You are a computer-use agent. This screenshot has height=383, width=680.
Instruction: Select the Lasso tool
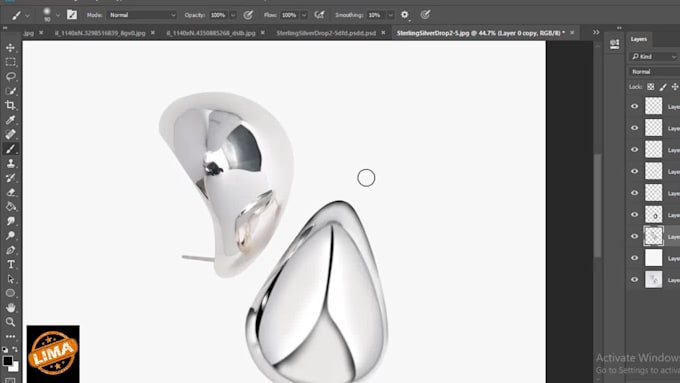pos(10,76)
